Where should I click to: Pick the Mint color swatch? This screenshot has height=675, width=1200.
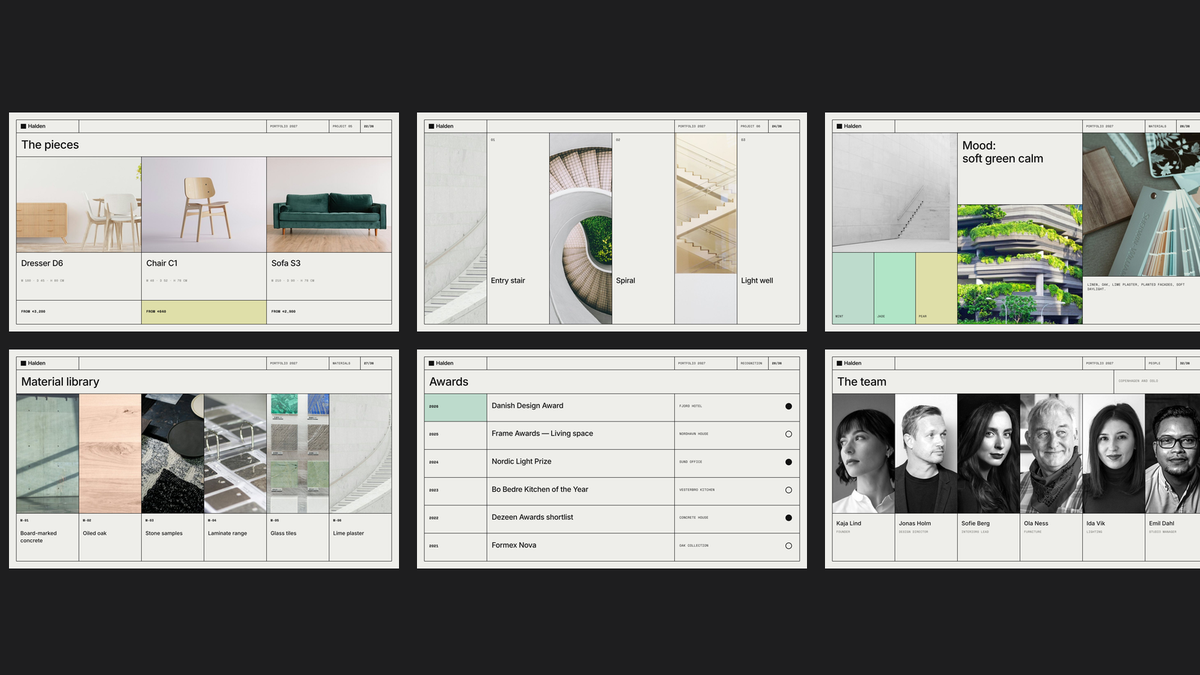coord(853,288)
